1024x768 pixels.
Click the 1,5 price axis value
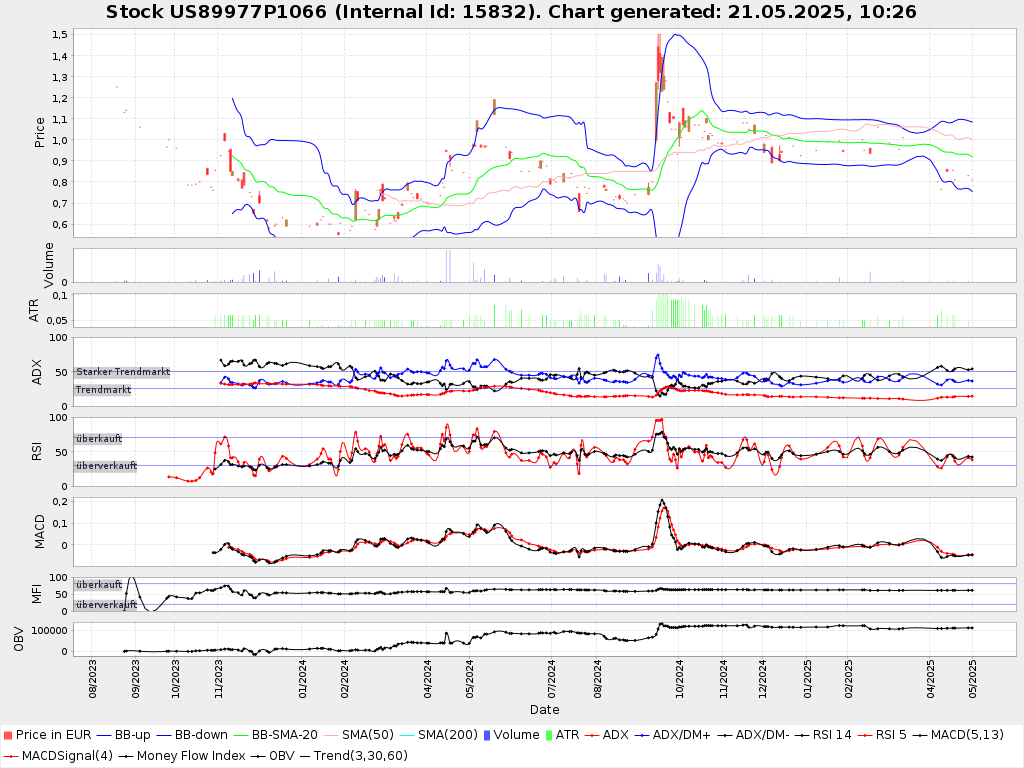[x=60, y=35]
